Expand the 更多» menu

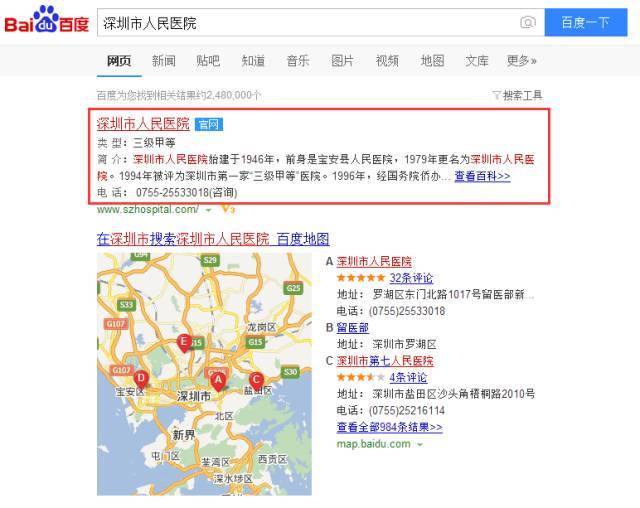pos(521,61)
